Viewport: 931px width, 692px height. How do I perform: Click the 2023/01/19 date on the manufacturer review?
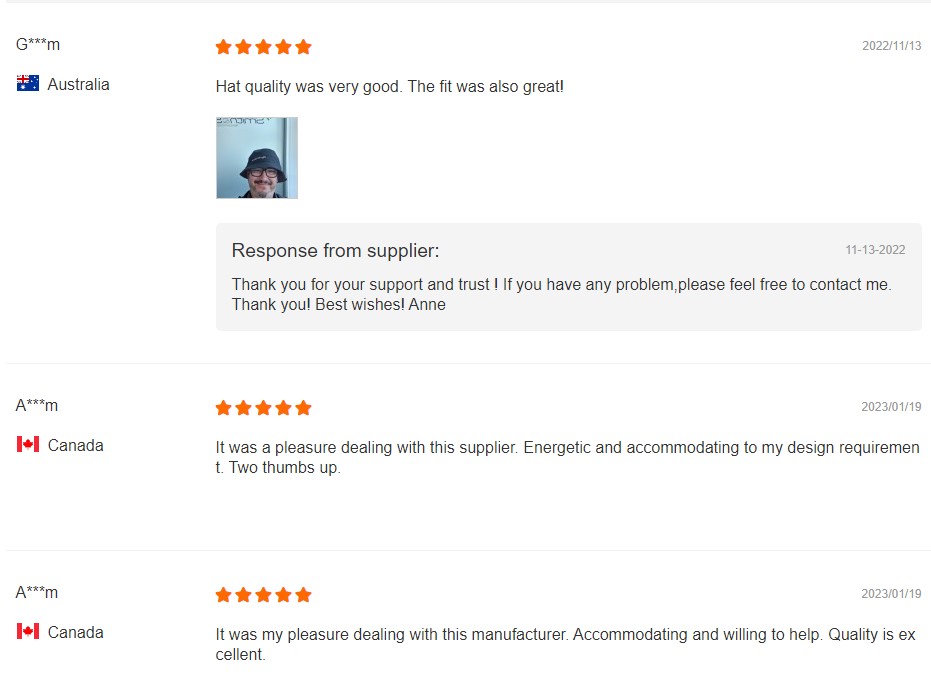891,594
